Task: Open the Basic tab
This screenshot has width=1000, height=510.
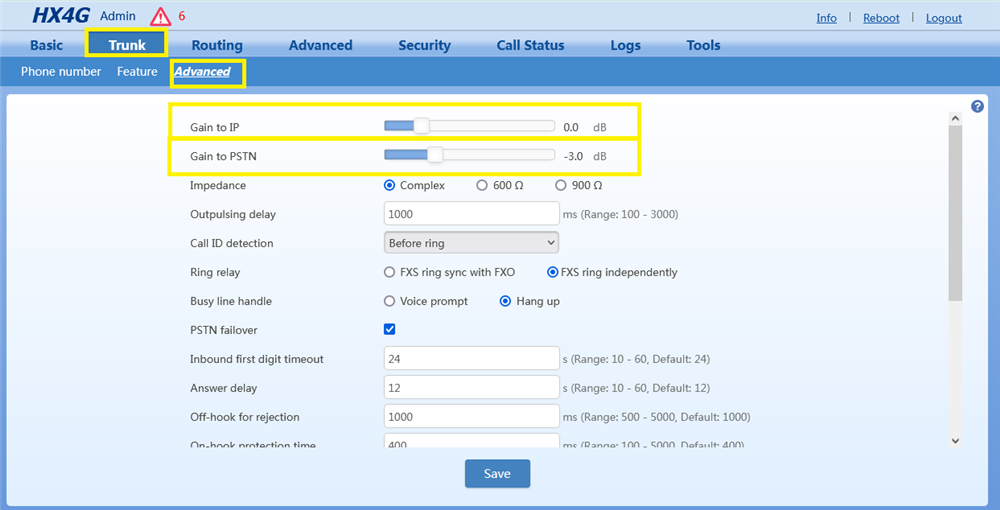Action: [47, 45]
